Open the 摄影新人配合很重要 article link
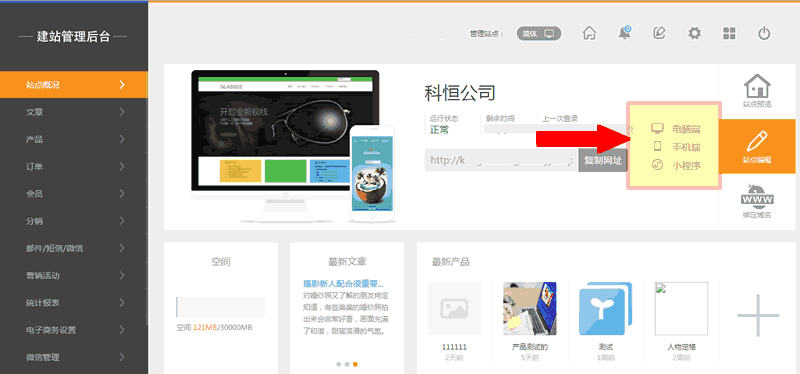 [343, 284]
